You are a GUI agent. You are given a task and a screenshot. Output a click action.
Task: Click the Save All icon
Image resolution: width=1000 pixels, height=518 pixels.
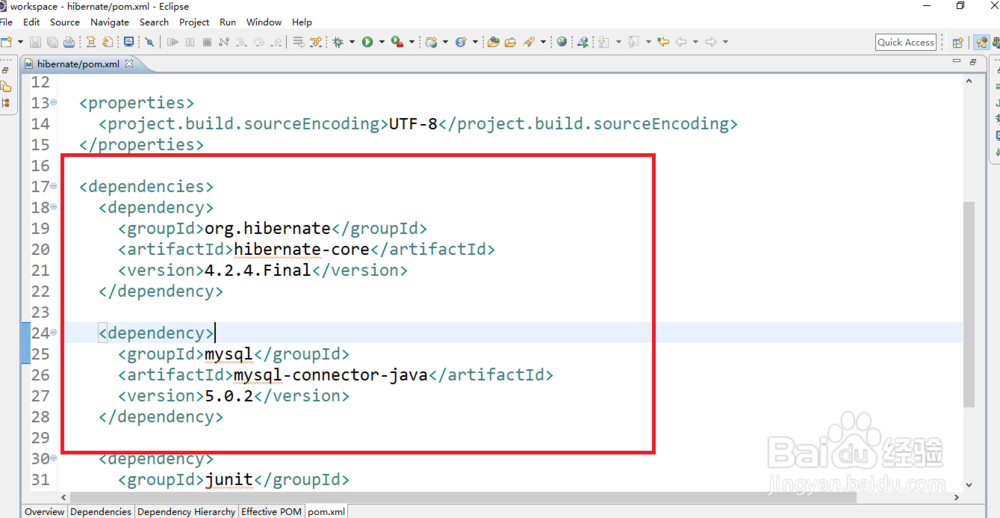pyautogui.click(x=52, y=42)
